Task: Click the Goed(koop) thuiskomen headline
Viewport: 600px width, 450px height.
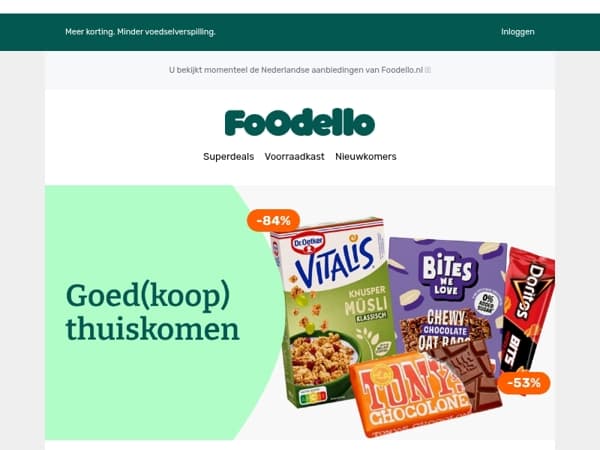Action: click(x=152, y=313)
